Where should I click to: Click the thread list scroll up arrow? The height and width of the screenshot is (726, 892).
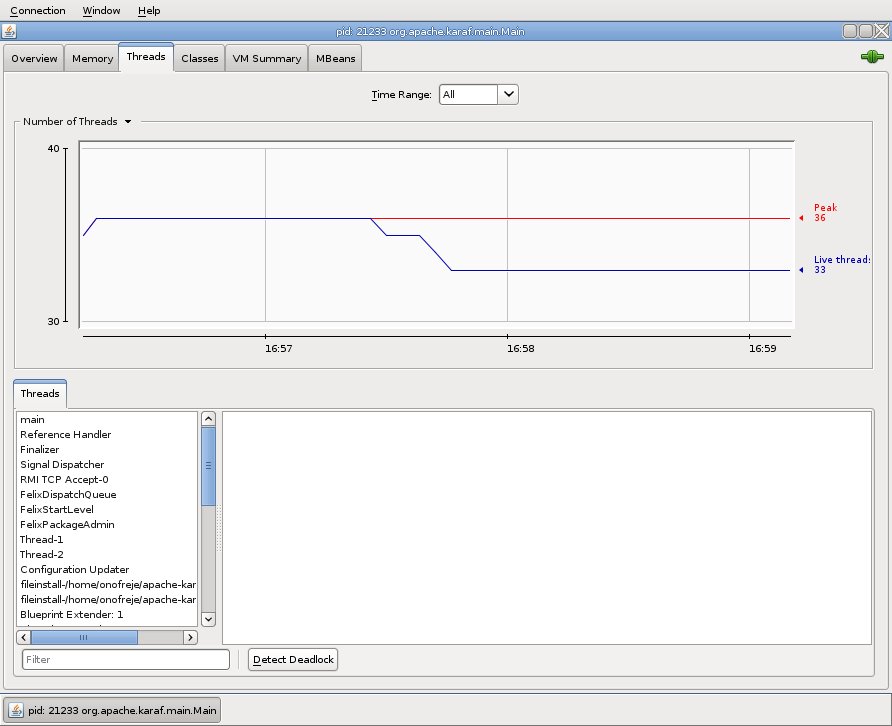[x=208, y=419]
